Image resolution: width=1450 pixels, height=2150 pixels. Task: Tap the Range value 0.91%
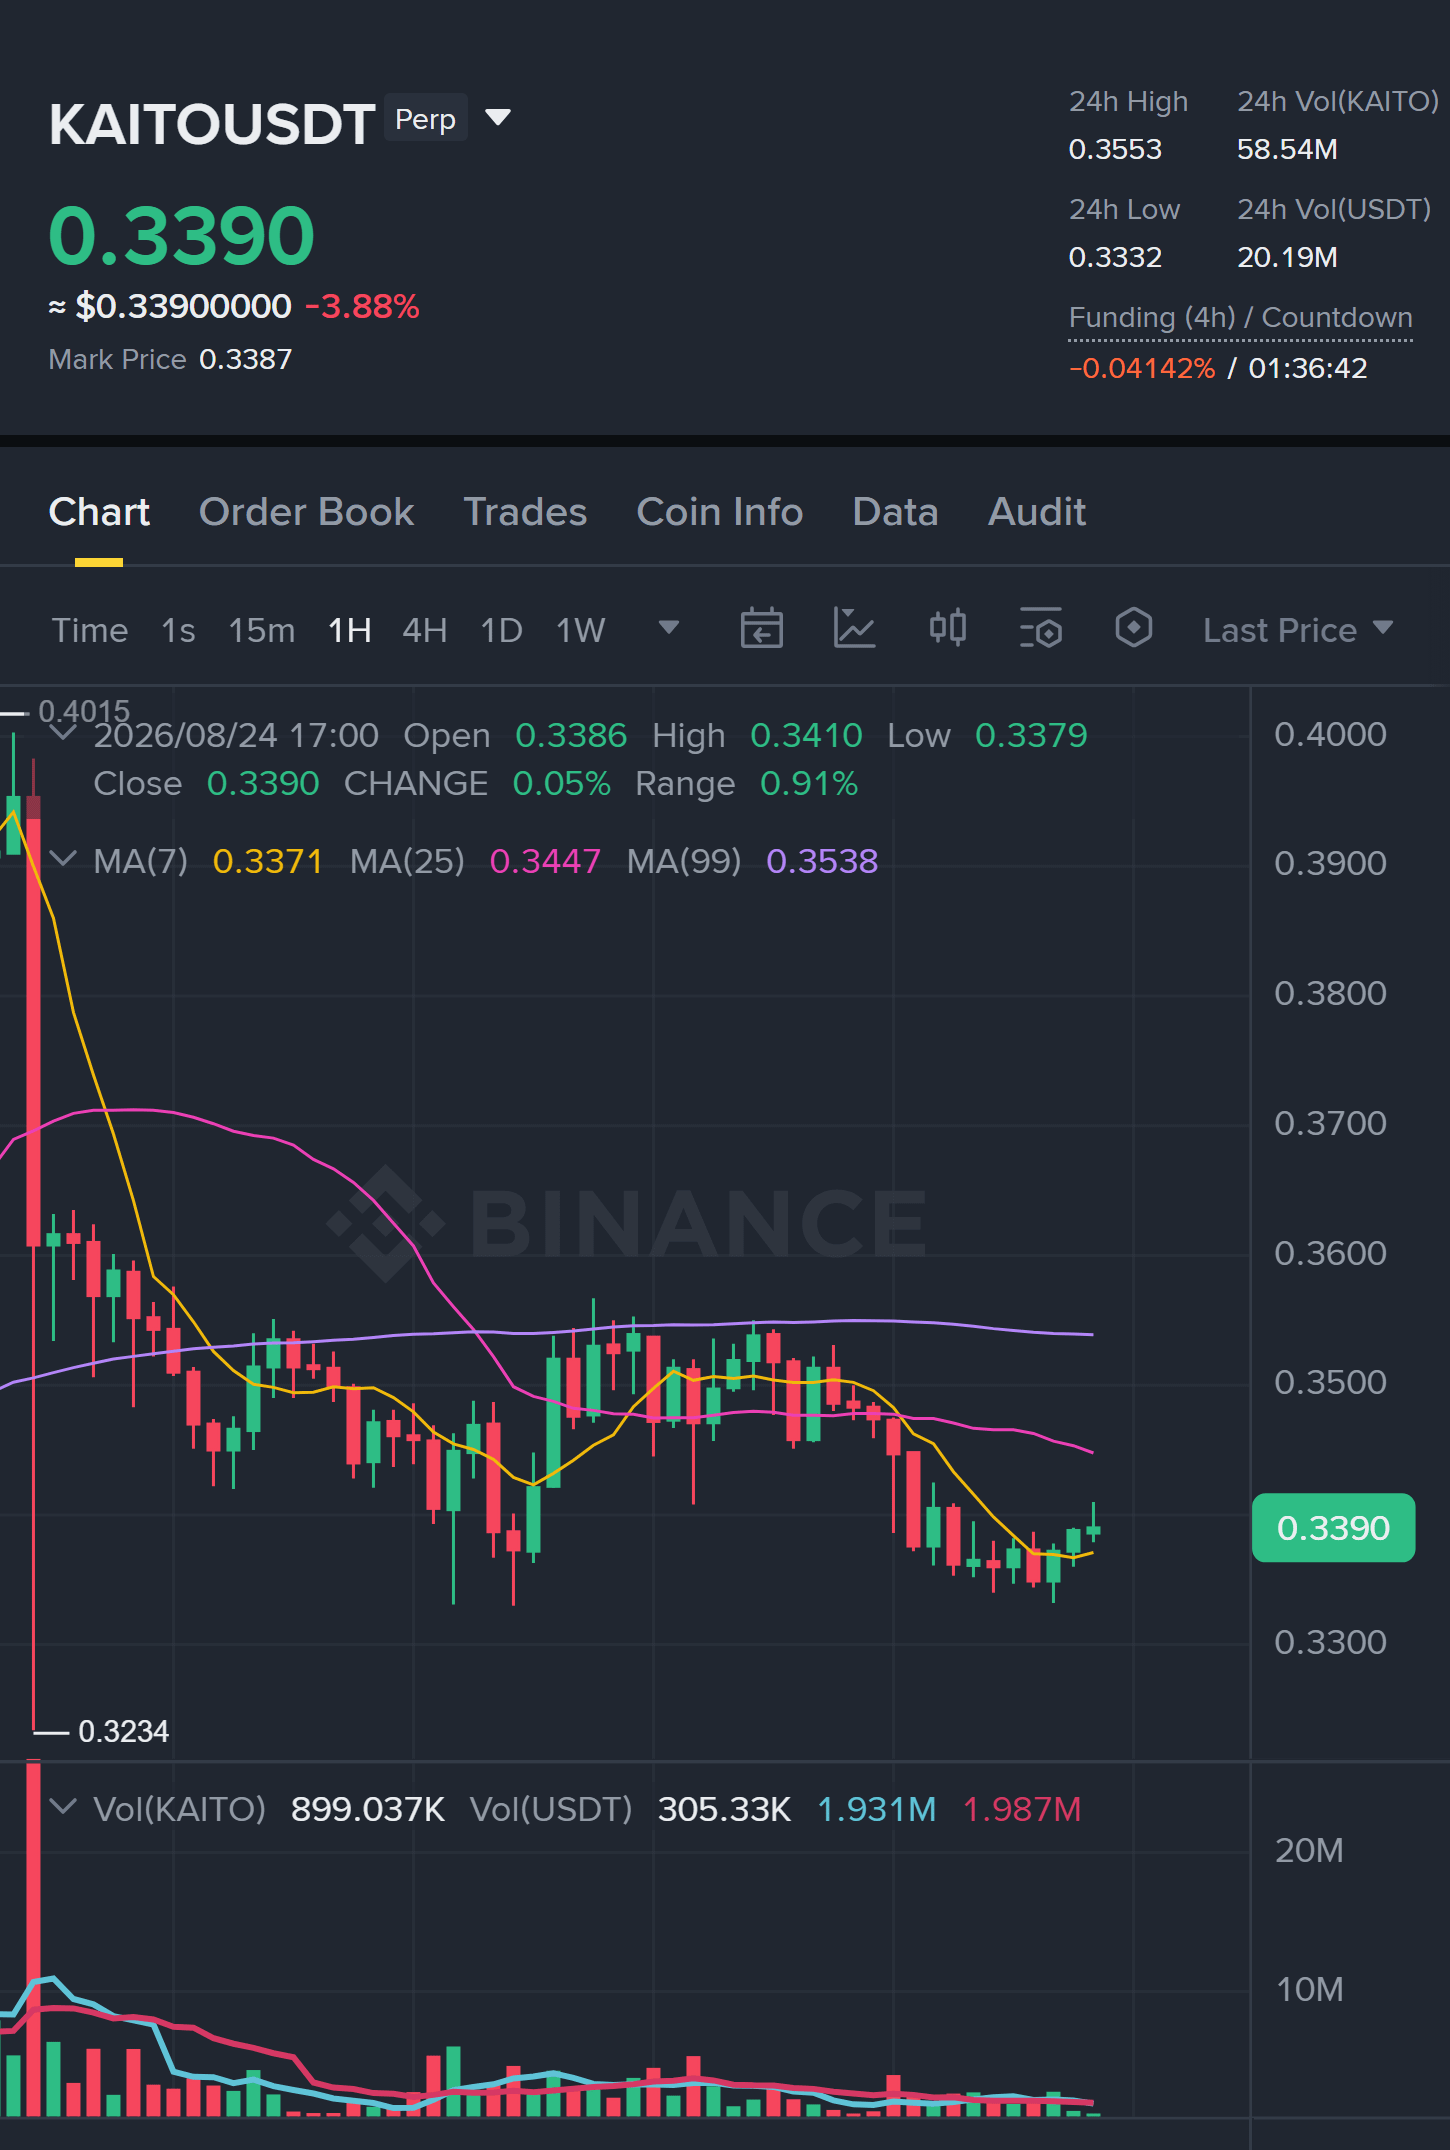pyautogui.click(x=809, y=784)
